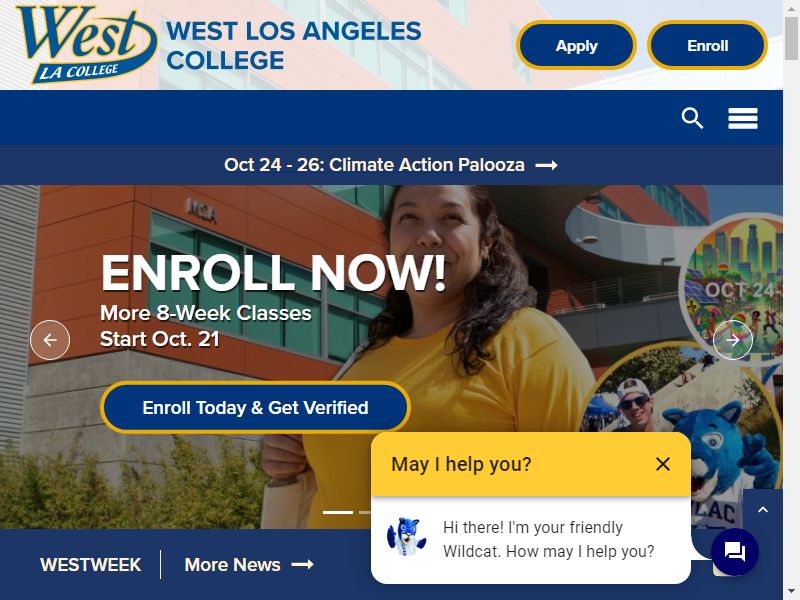Image resolution: width=800 pixels, height=600 pixels.
Task: Advance to next carousel slide arrow
Action: click(x=733, y=340)
